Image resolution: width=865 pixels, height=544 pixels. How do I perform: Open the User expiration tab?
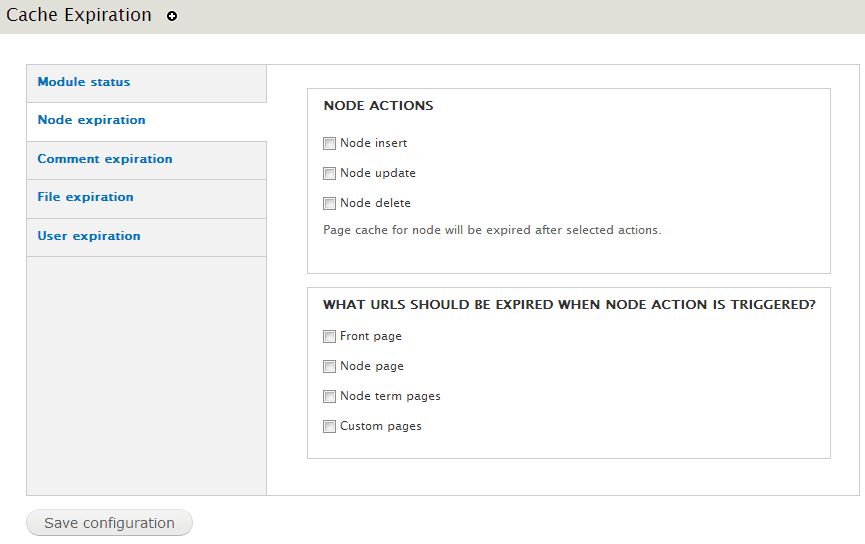coord(89,236)
